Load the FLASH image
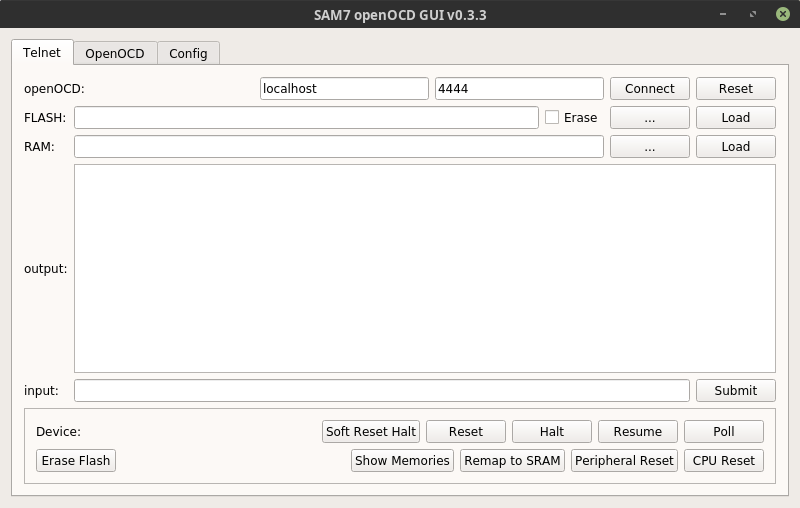This screenshot has height=508, width=800. pyautogui.click(x=736, y=118)
